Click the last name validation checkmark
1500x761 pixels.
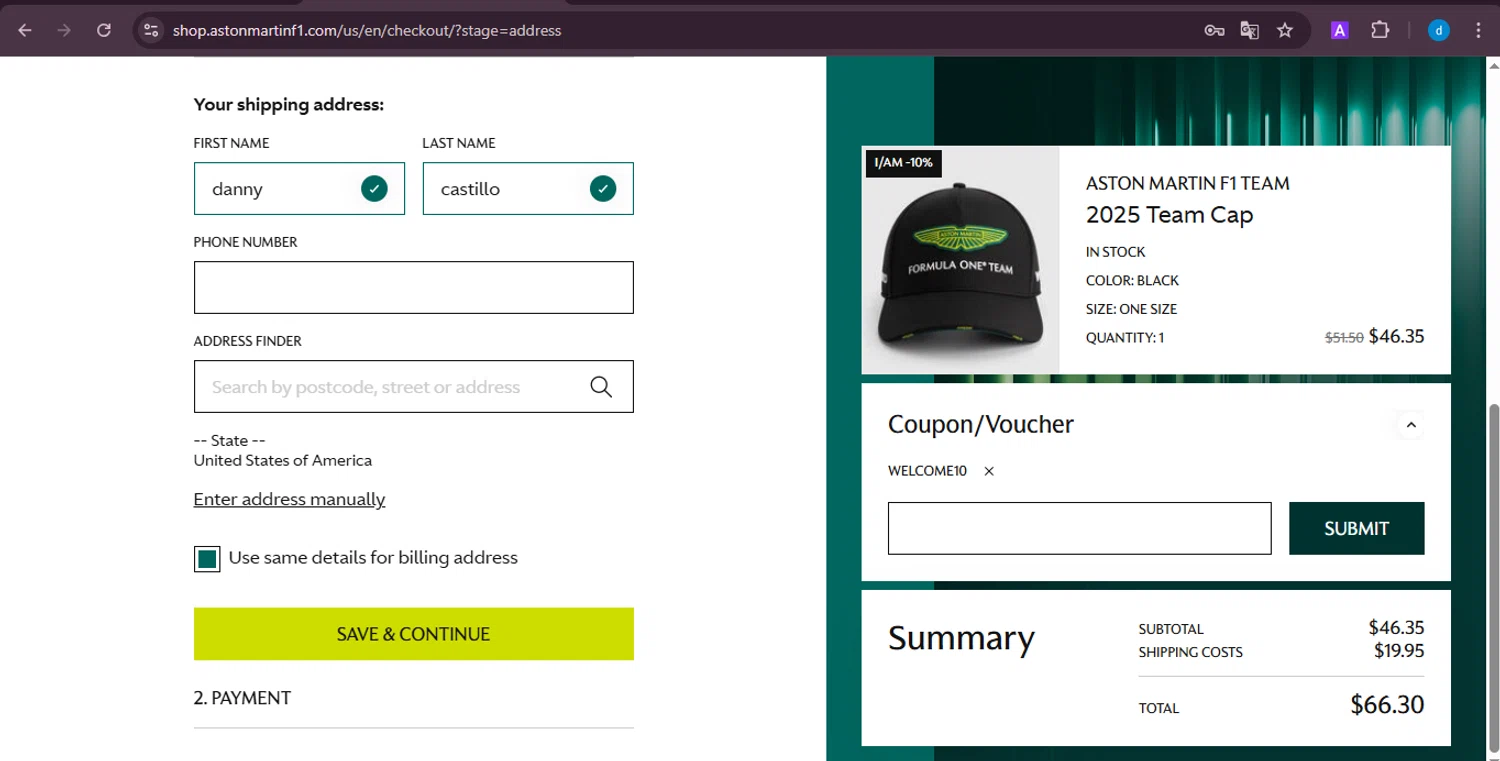[603, 188]
